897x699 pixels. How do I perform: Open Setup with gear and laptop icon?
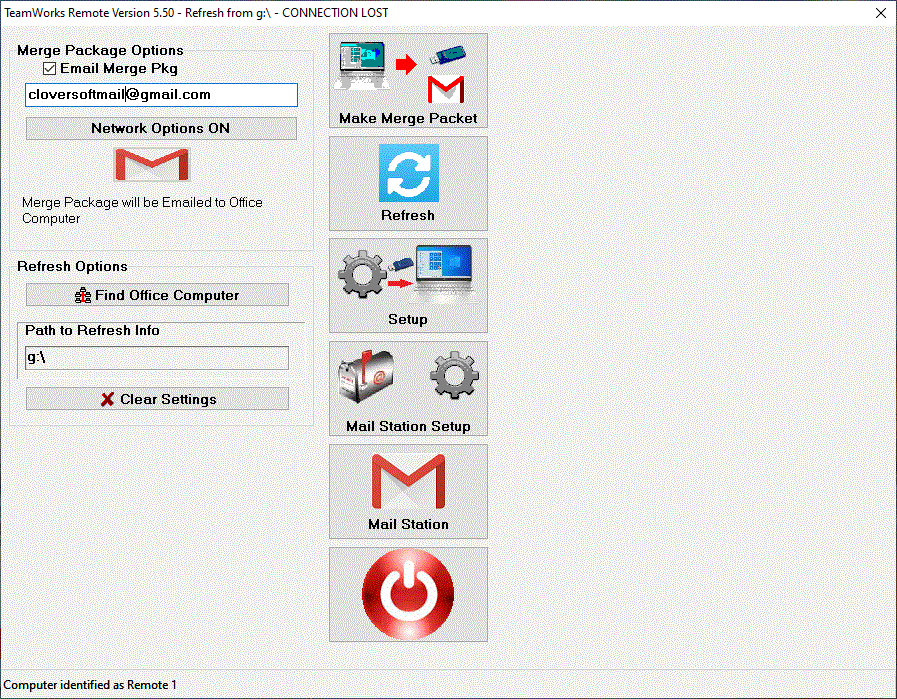[408, 286]
